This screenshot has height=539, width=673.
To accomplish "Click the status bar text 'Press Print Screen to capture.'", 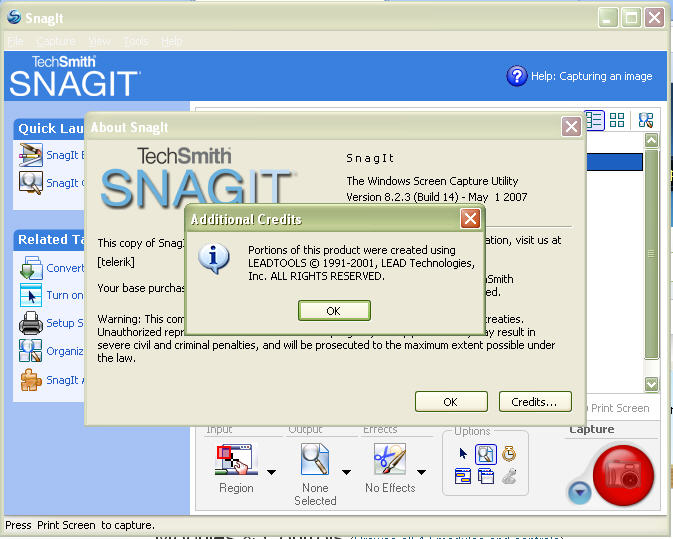I will (x=80, y=525).
